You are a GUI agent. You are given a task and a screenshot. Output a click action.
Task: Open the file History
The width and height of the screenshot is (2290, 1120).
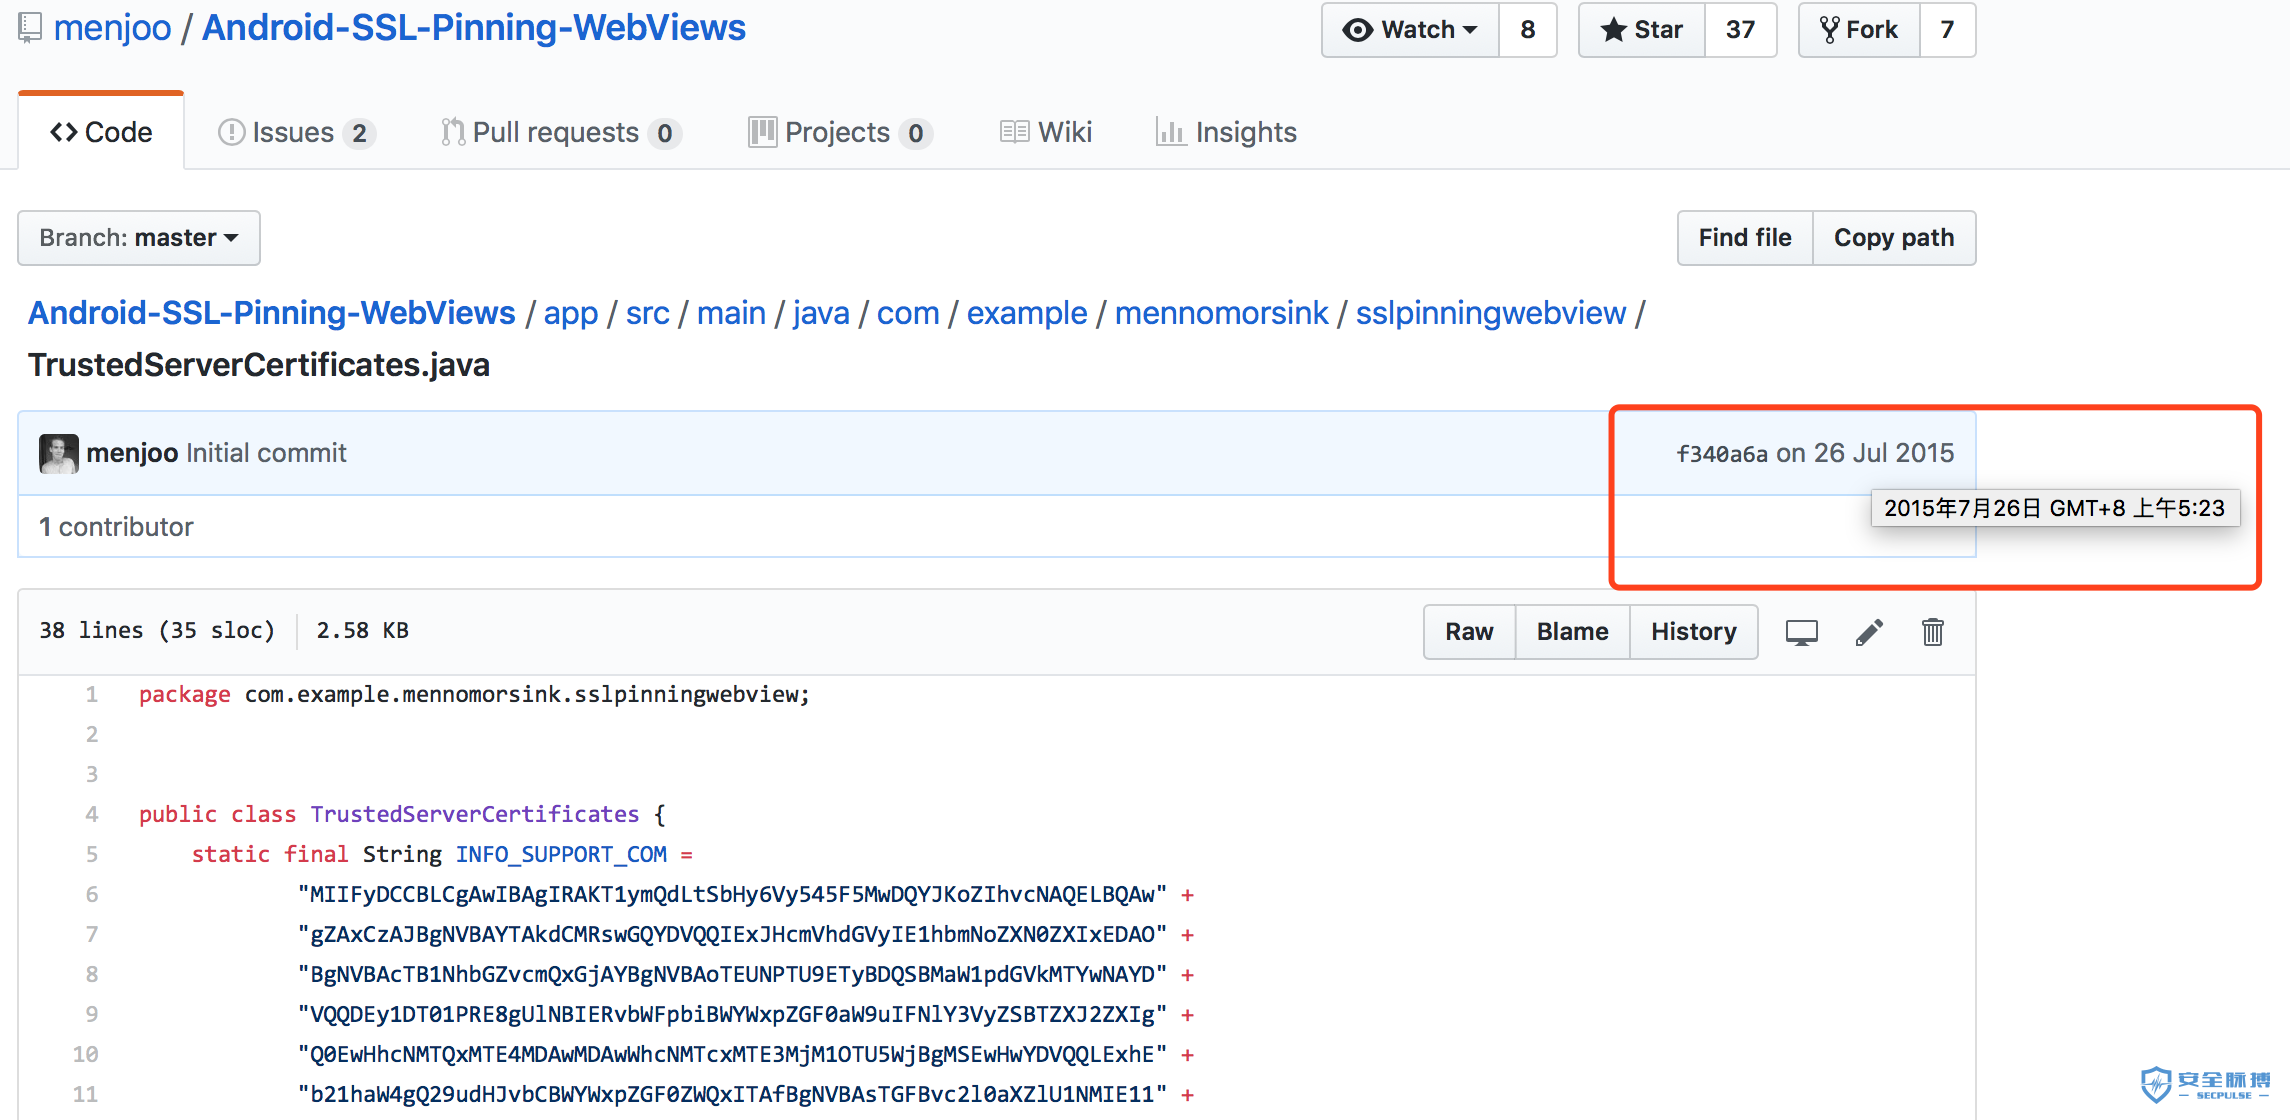[1694, 632]
